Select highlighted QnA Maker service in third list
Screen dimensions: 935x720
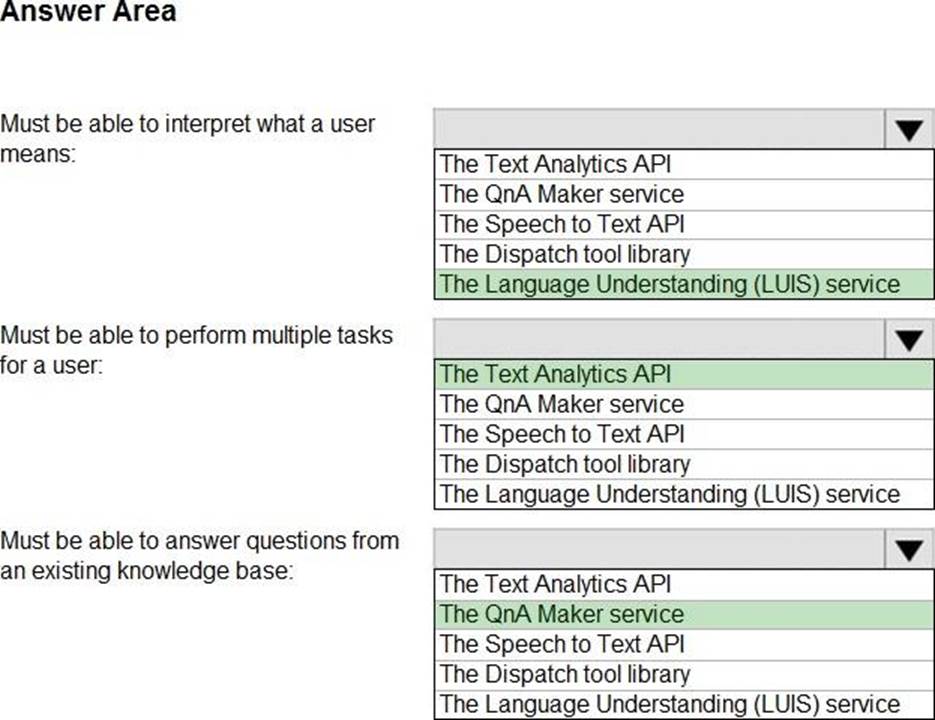pyautogui.click(x=684, y=614)
